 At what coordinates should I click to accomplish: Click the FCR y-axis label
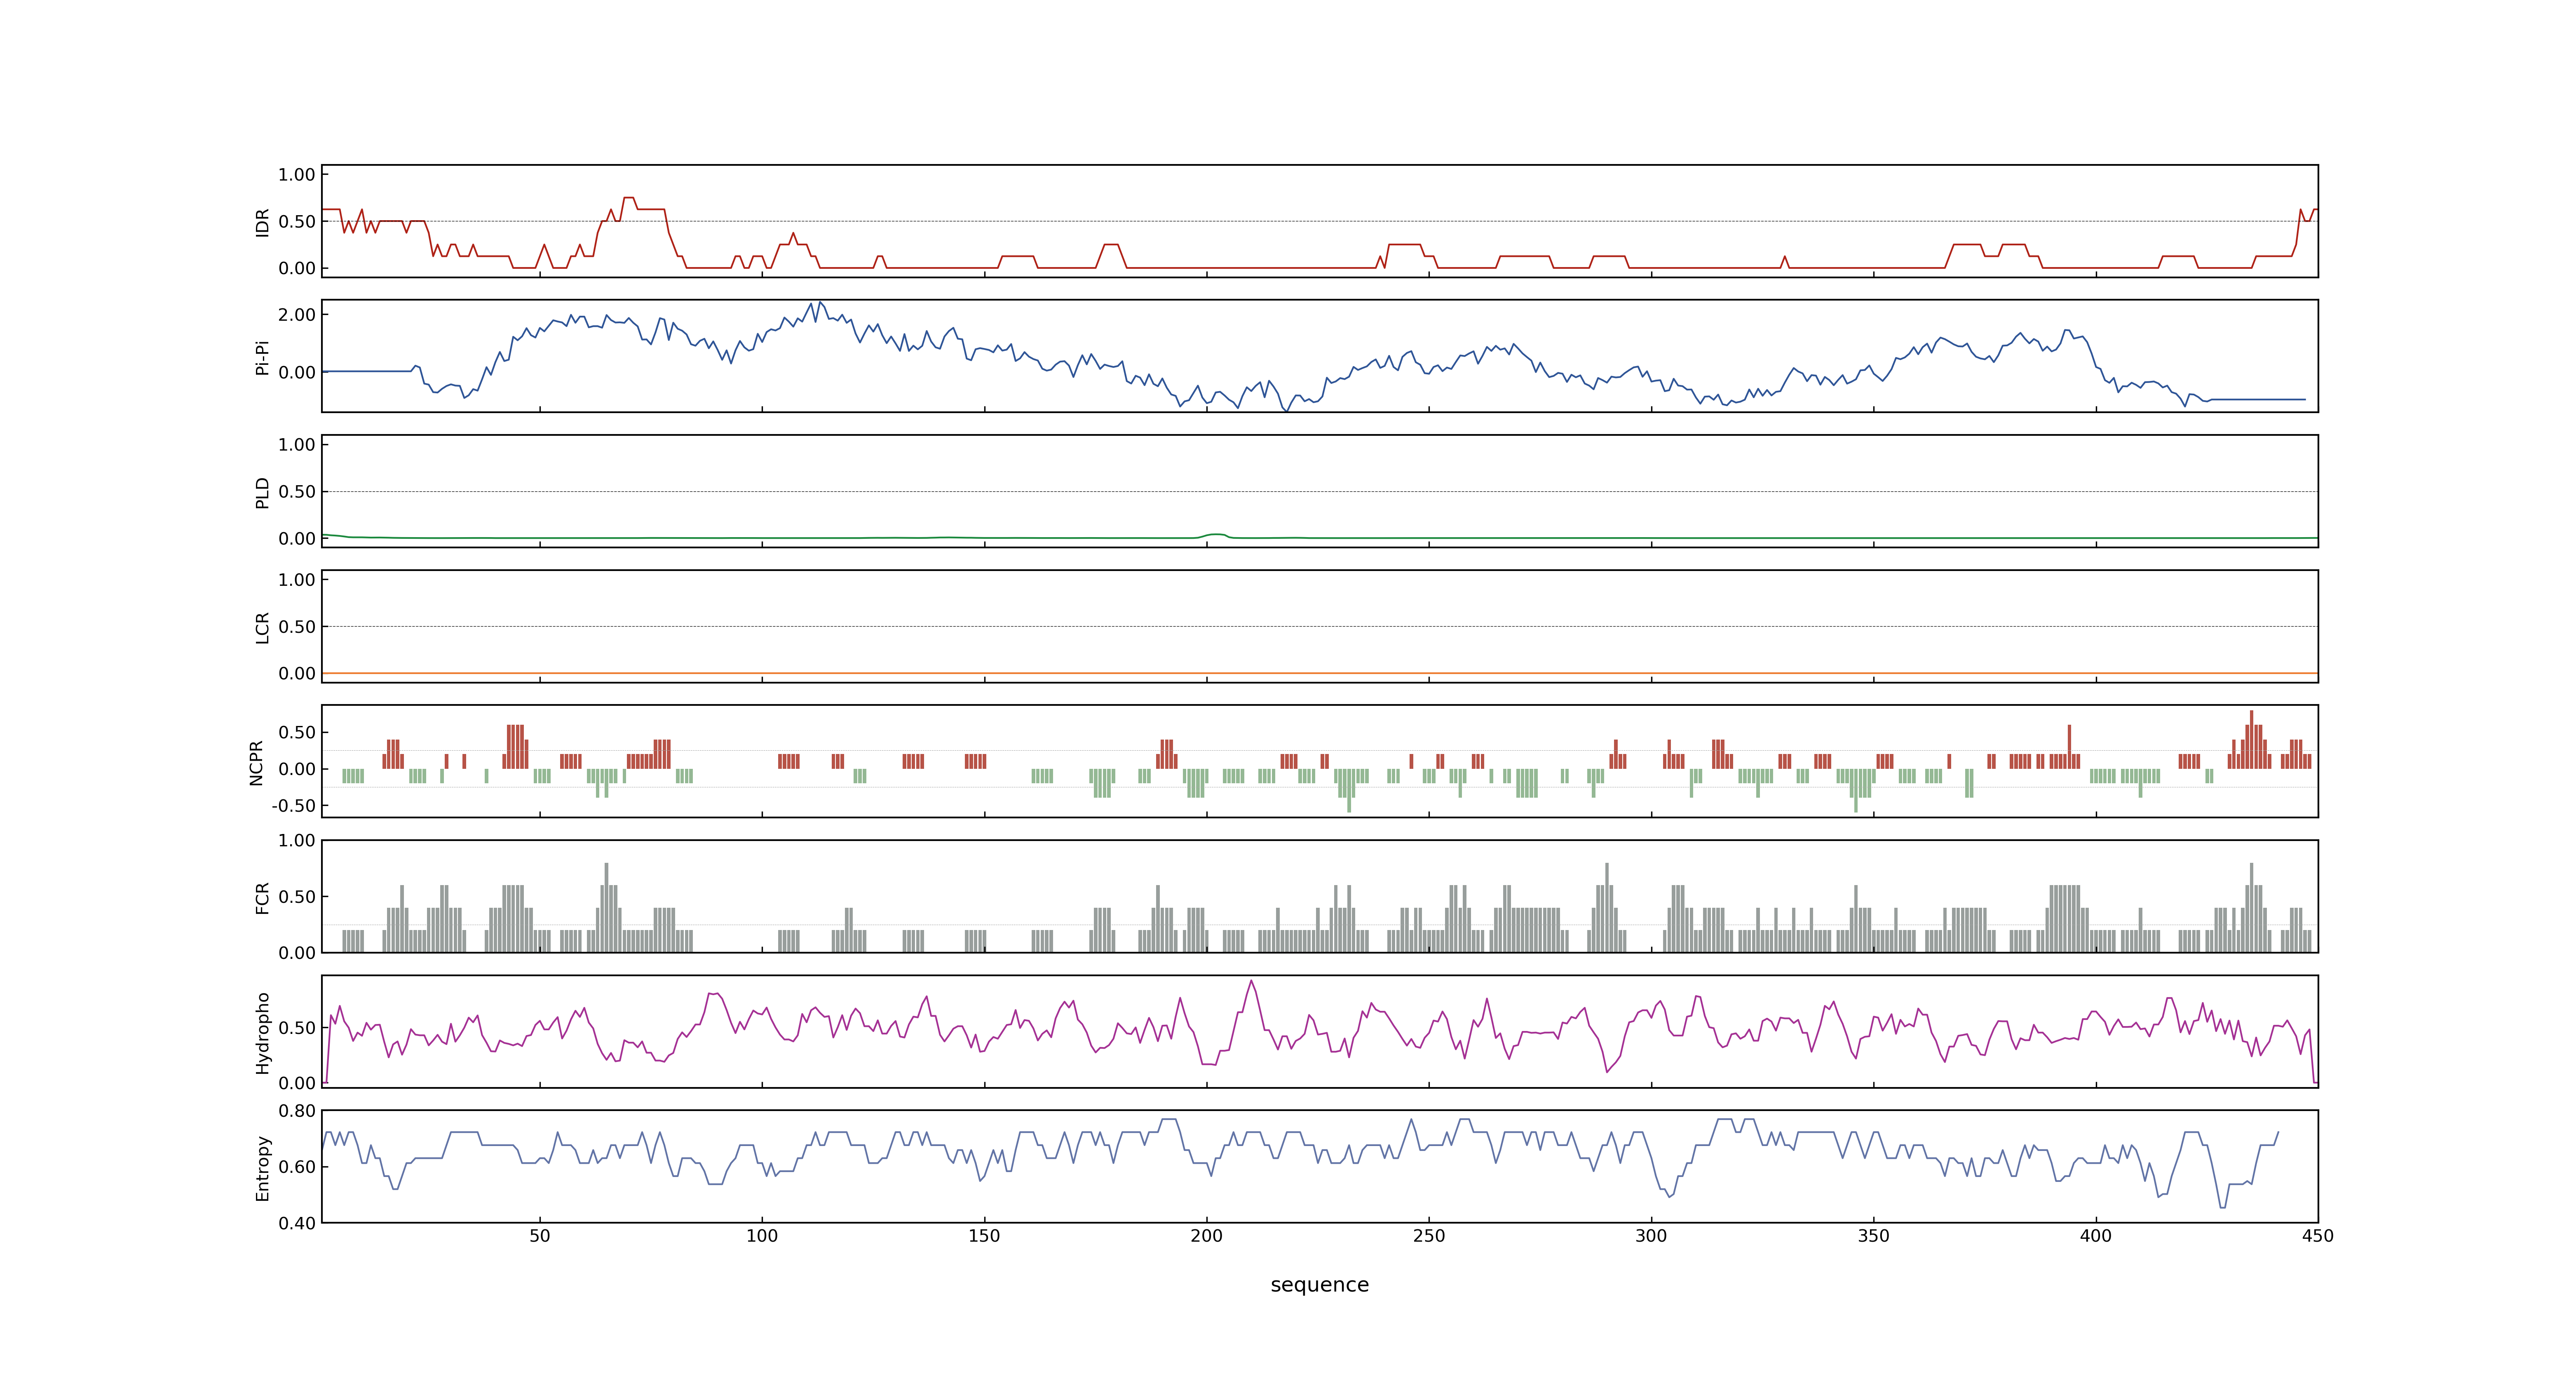(x=262, y=897)
